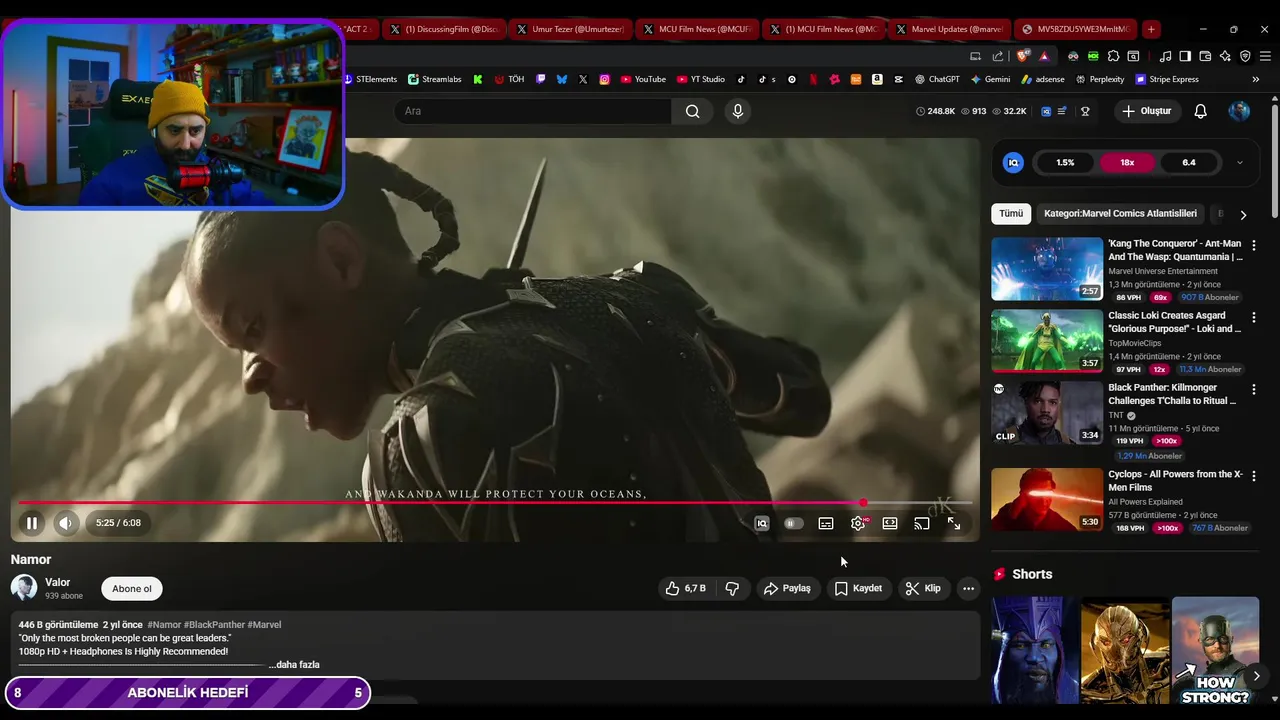Viewport: 1280px width, 720px height.
Task: Click the vidIQ IQ logo badge
Action: (1013, 163)
